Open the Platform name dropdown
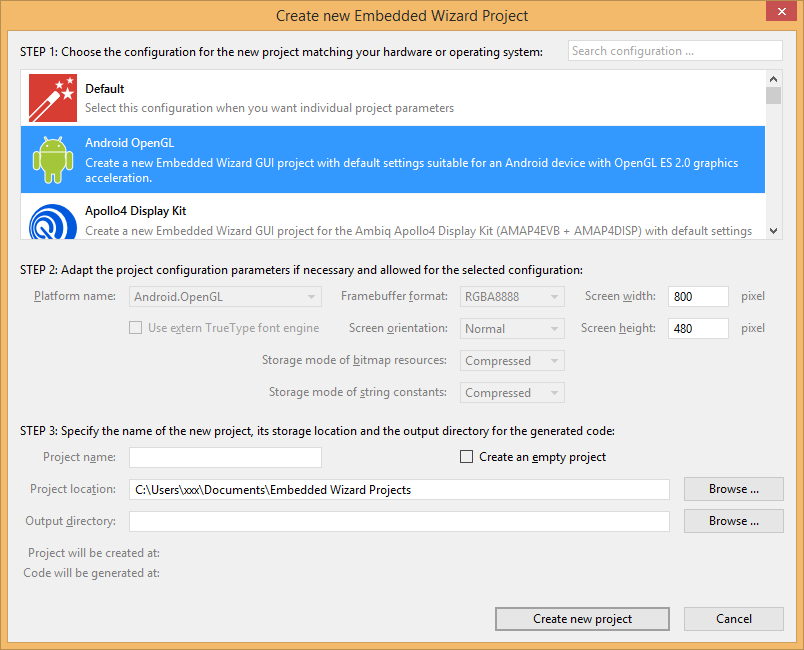This screenshot has height=650, width=804. (225, 297)
